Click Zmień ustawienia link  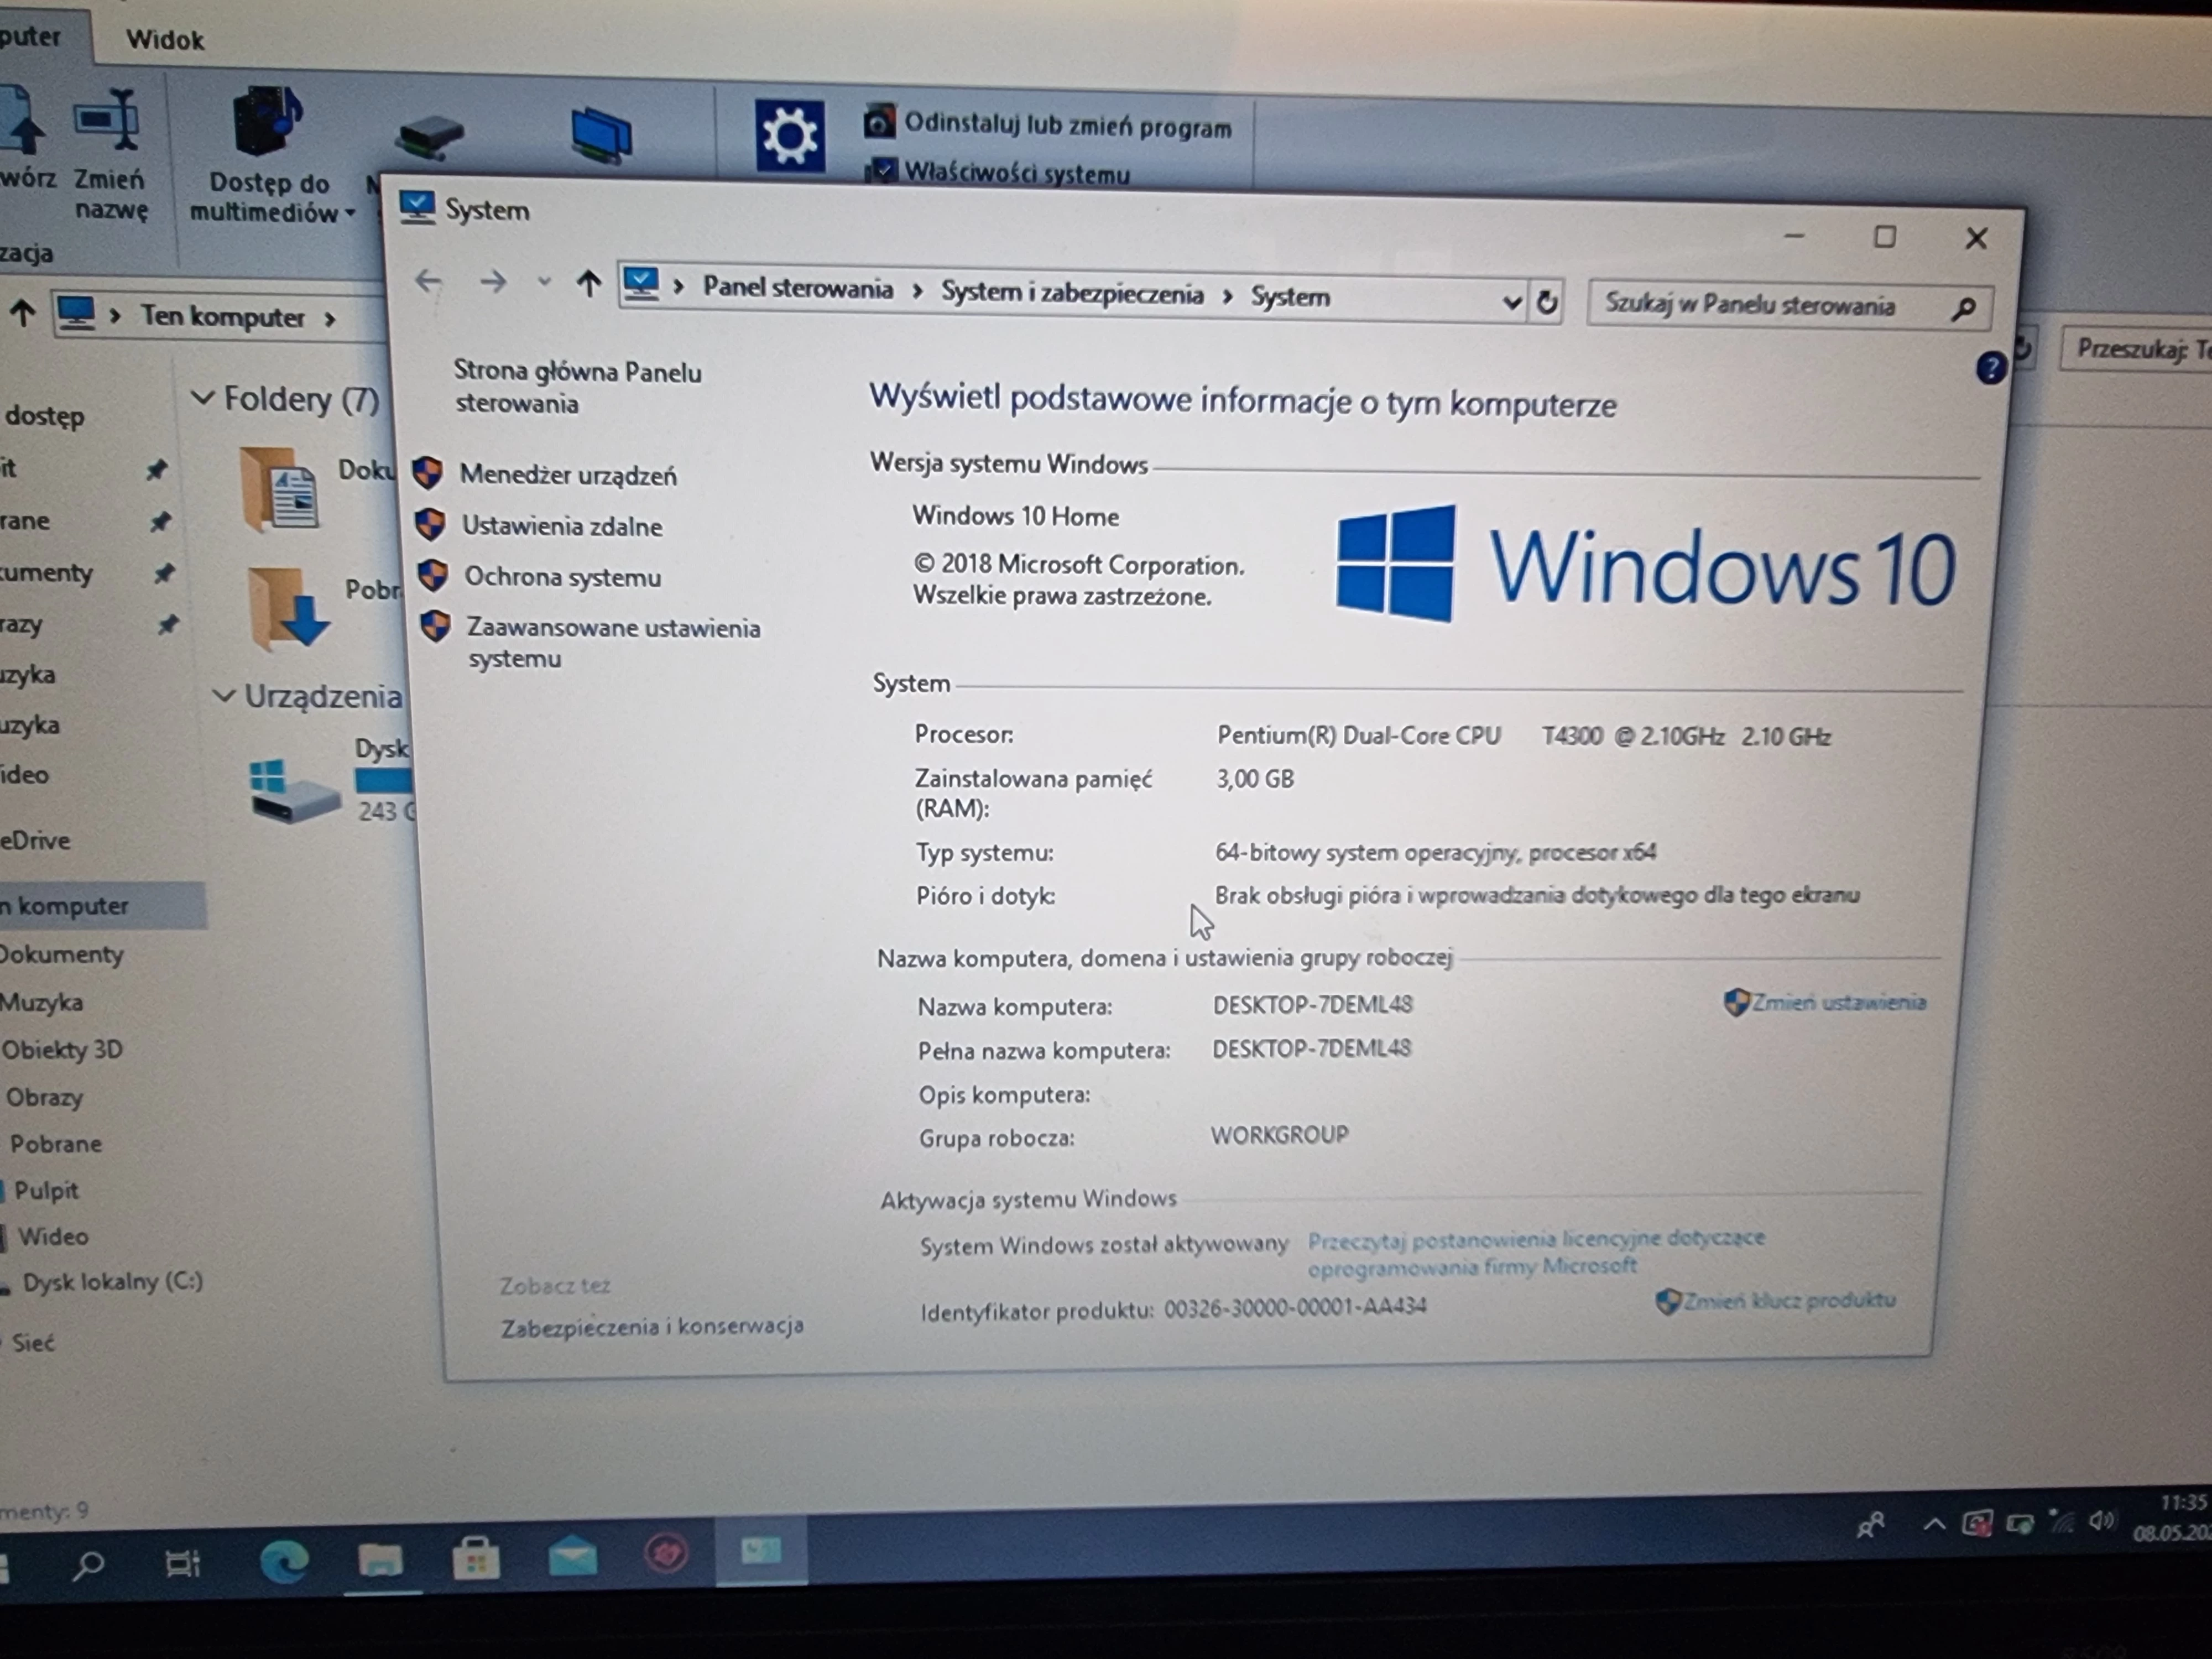coord(1838,1002)
